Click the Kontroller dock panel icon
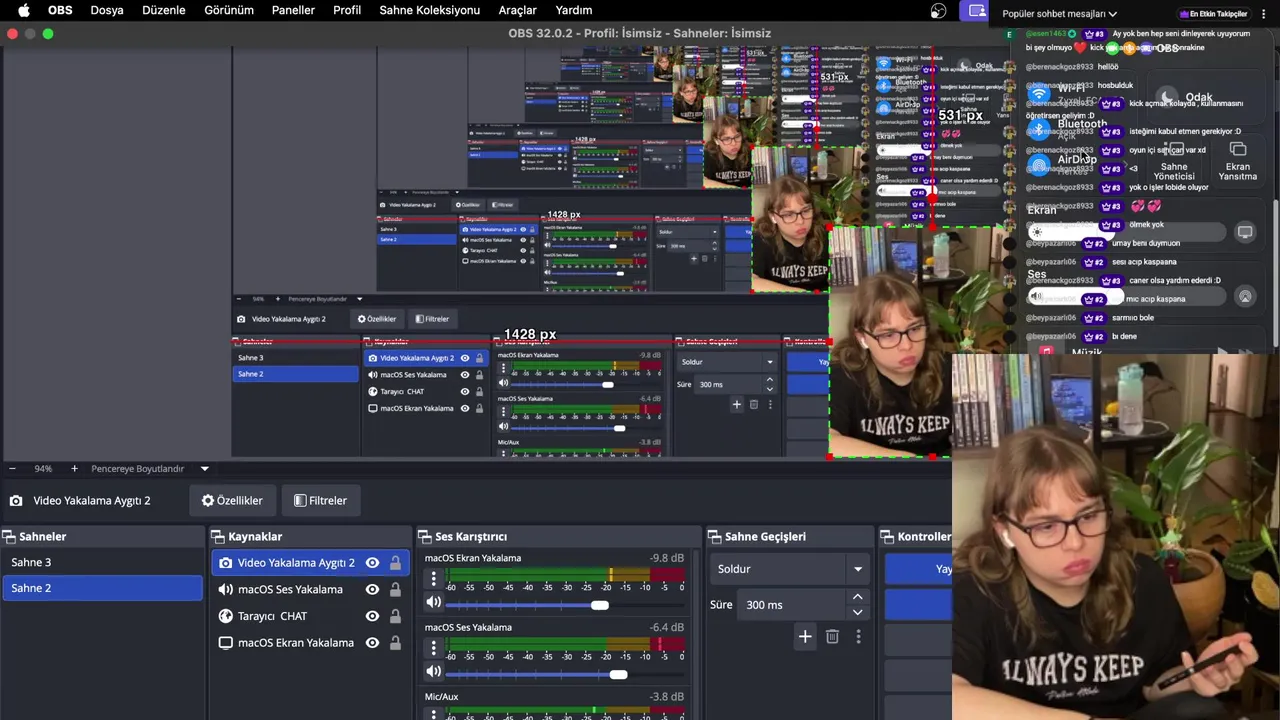This screenshot has width=1280, height=720. 887,537
